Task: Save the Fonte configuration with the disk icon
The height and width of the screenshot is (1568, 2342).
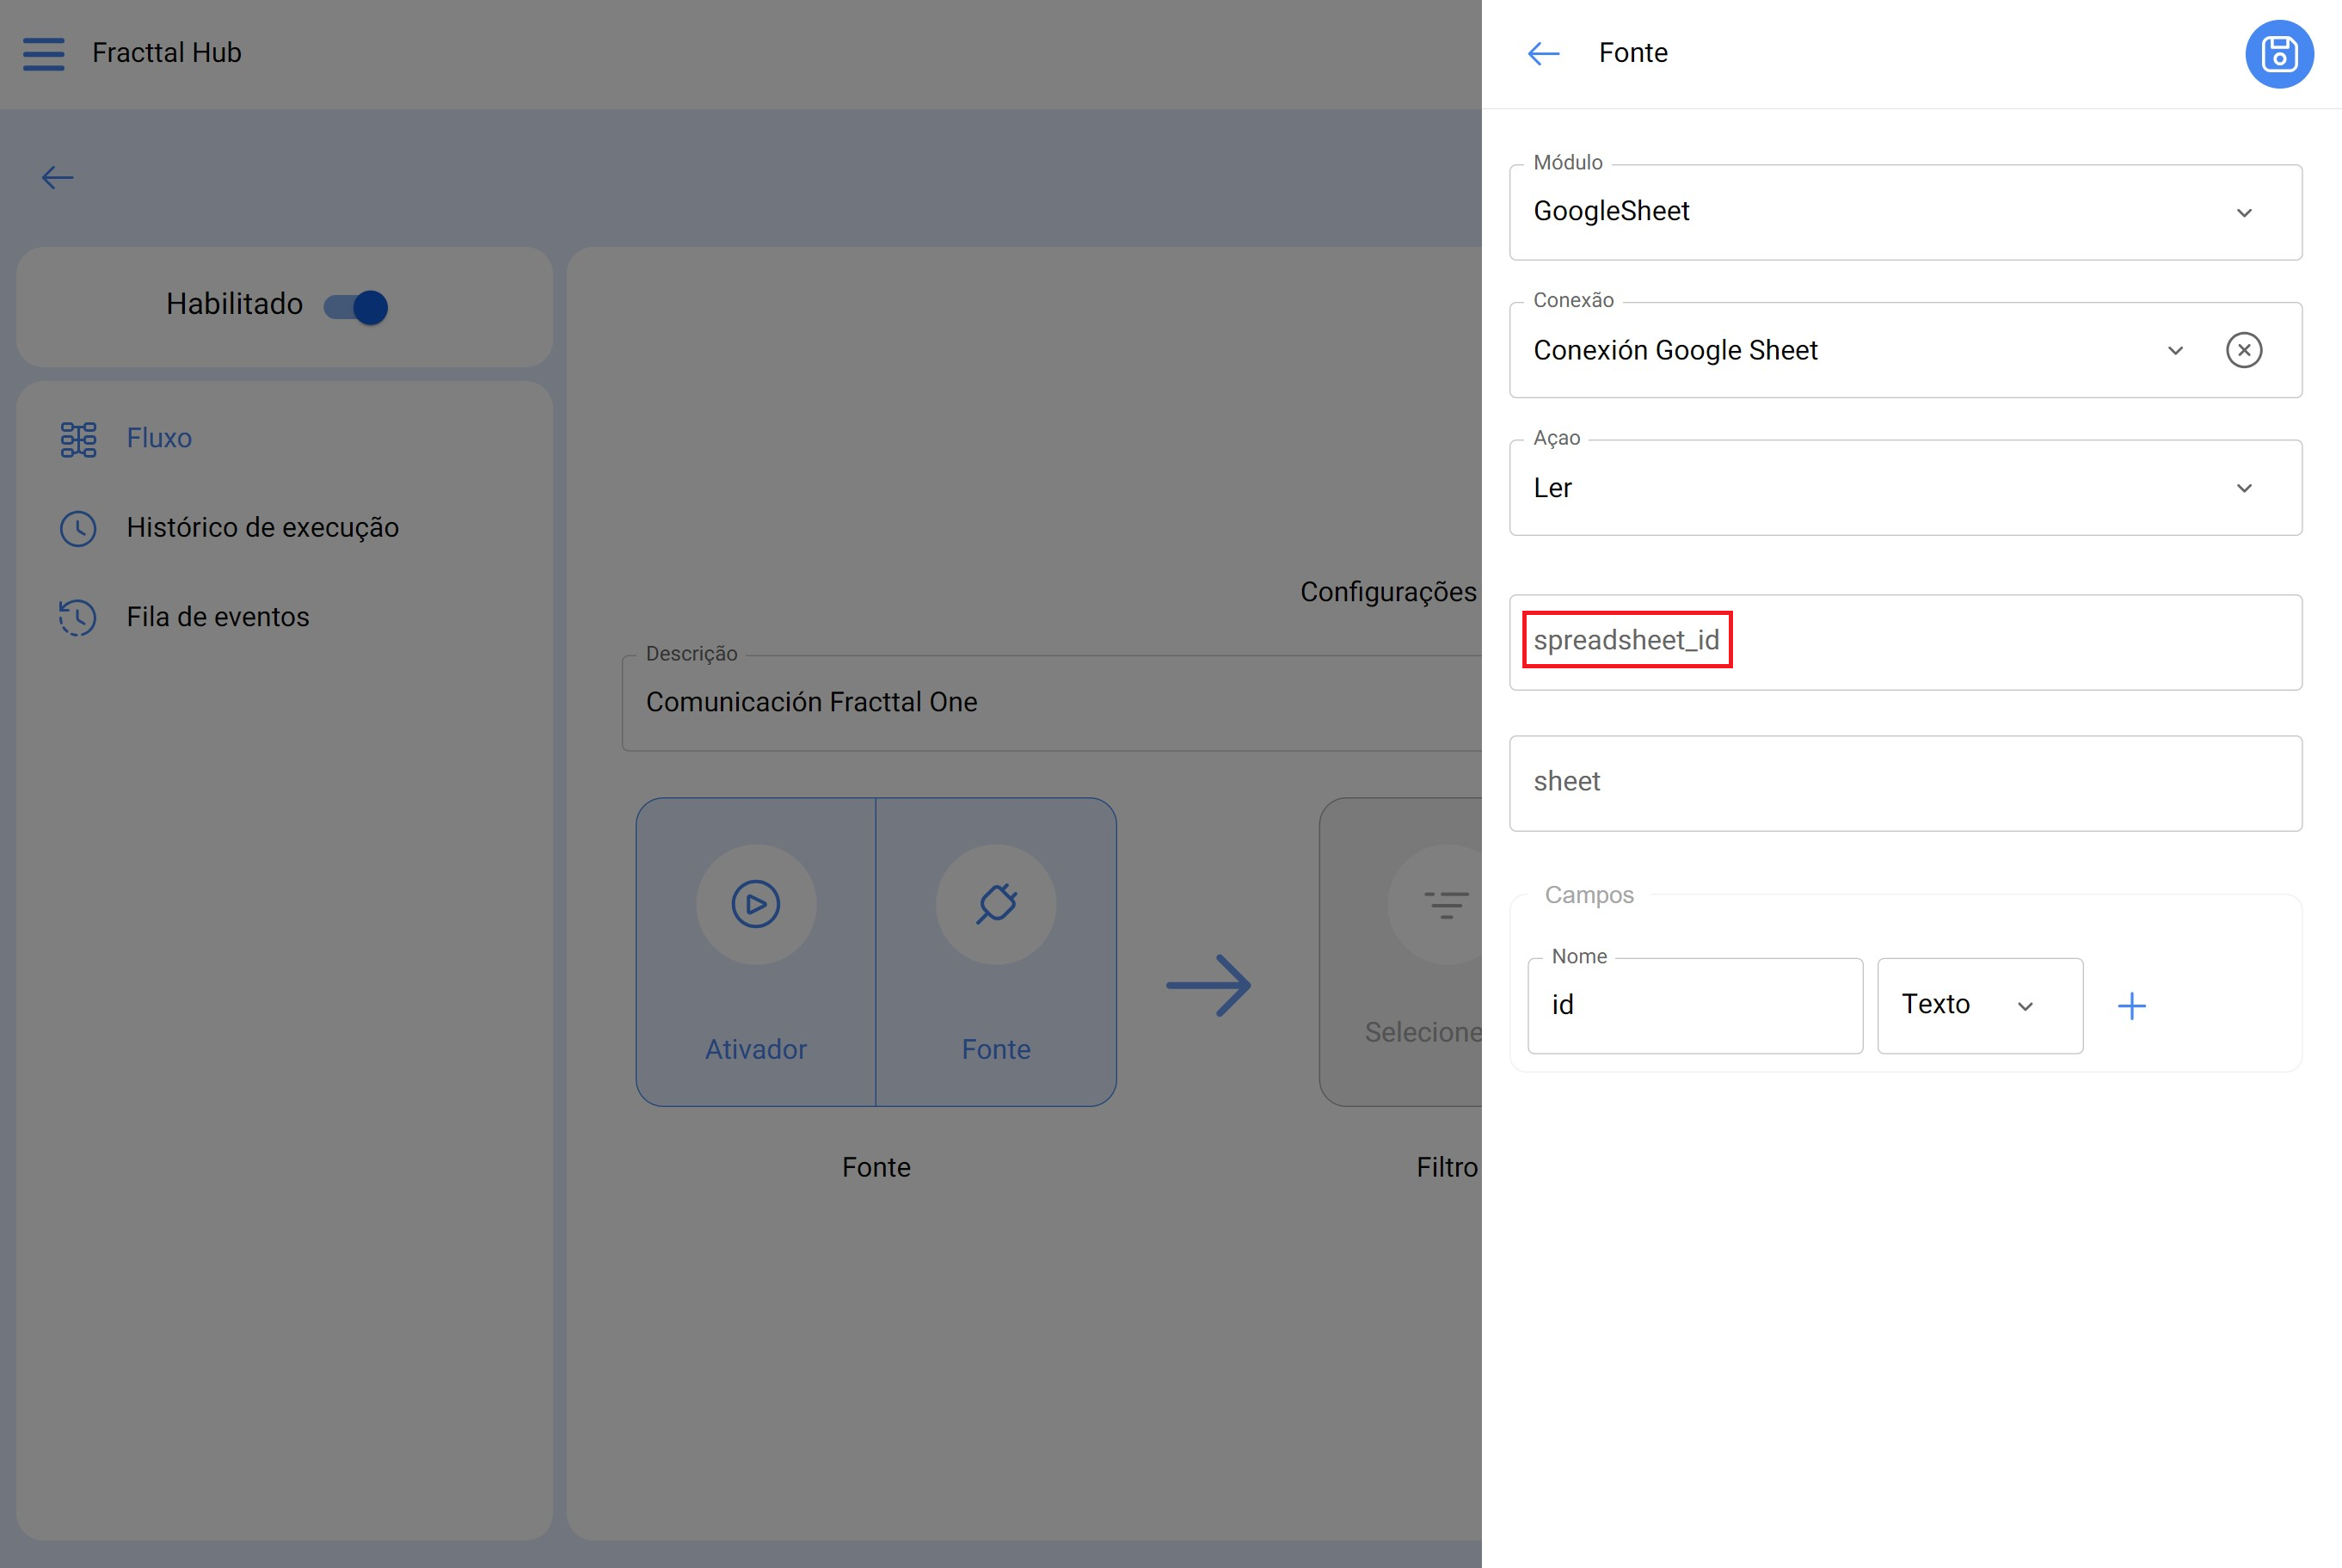Action: point(2279,54)
